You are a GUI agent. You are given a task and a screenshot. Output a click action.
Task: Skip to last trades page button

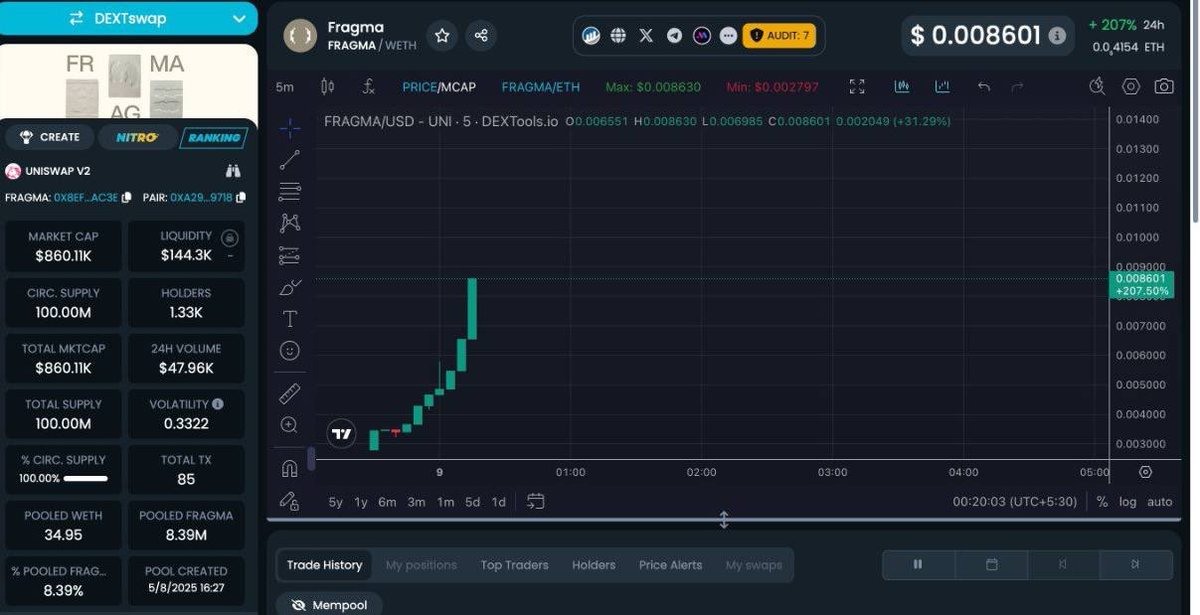click(x=1136, y=565)
